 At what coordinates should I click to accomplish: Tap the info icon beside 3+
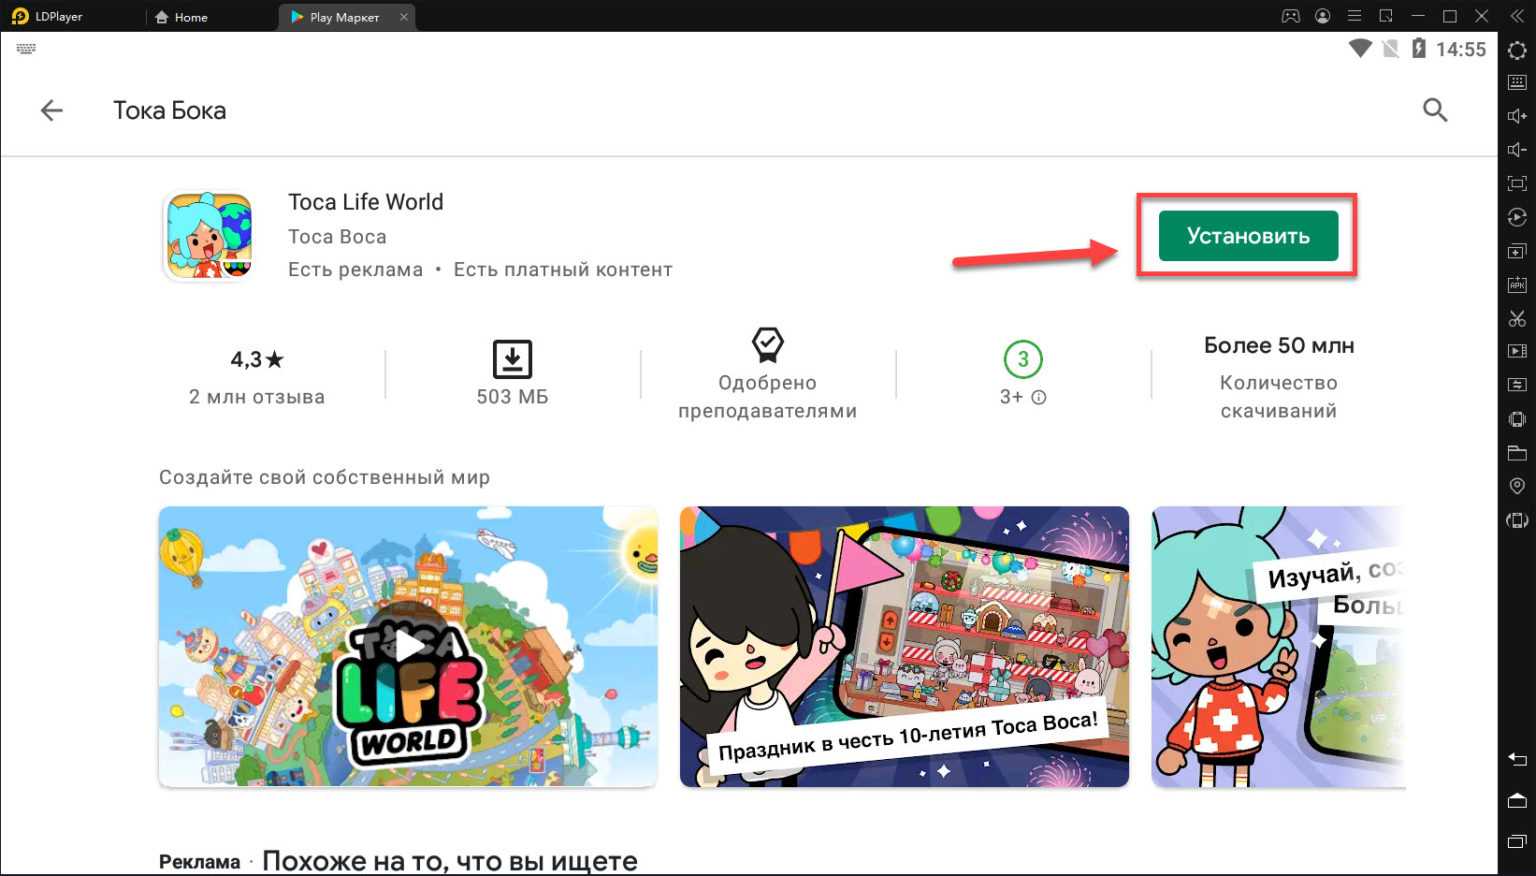pos(1039,398)
